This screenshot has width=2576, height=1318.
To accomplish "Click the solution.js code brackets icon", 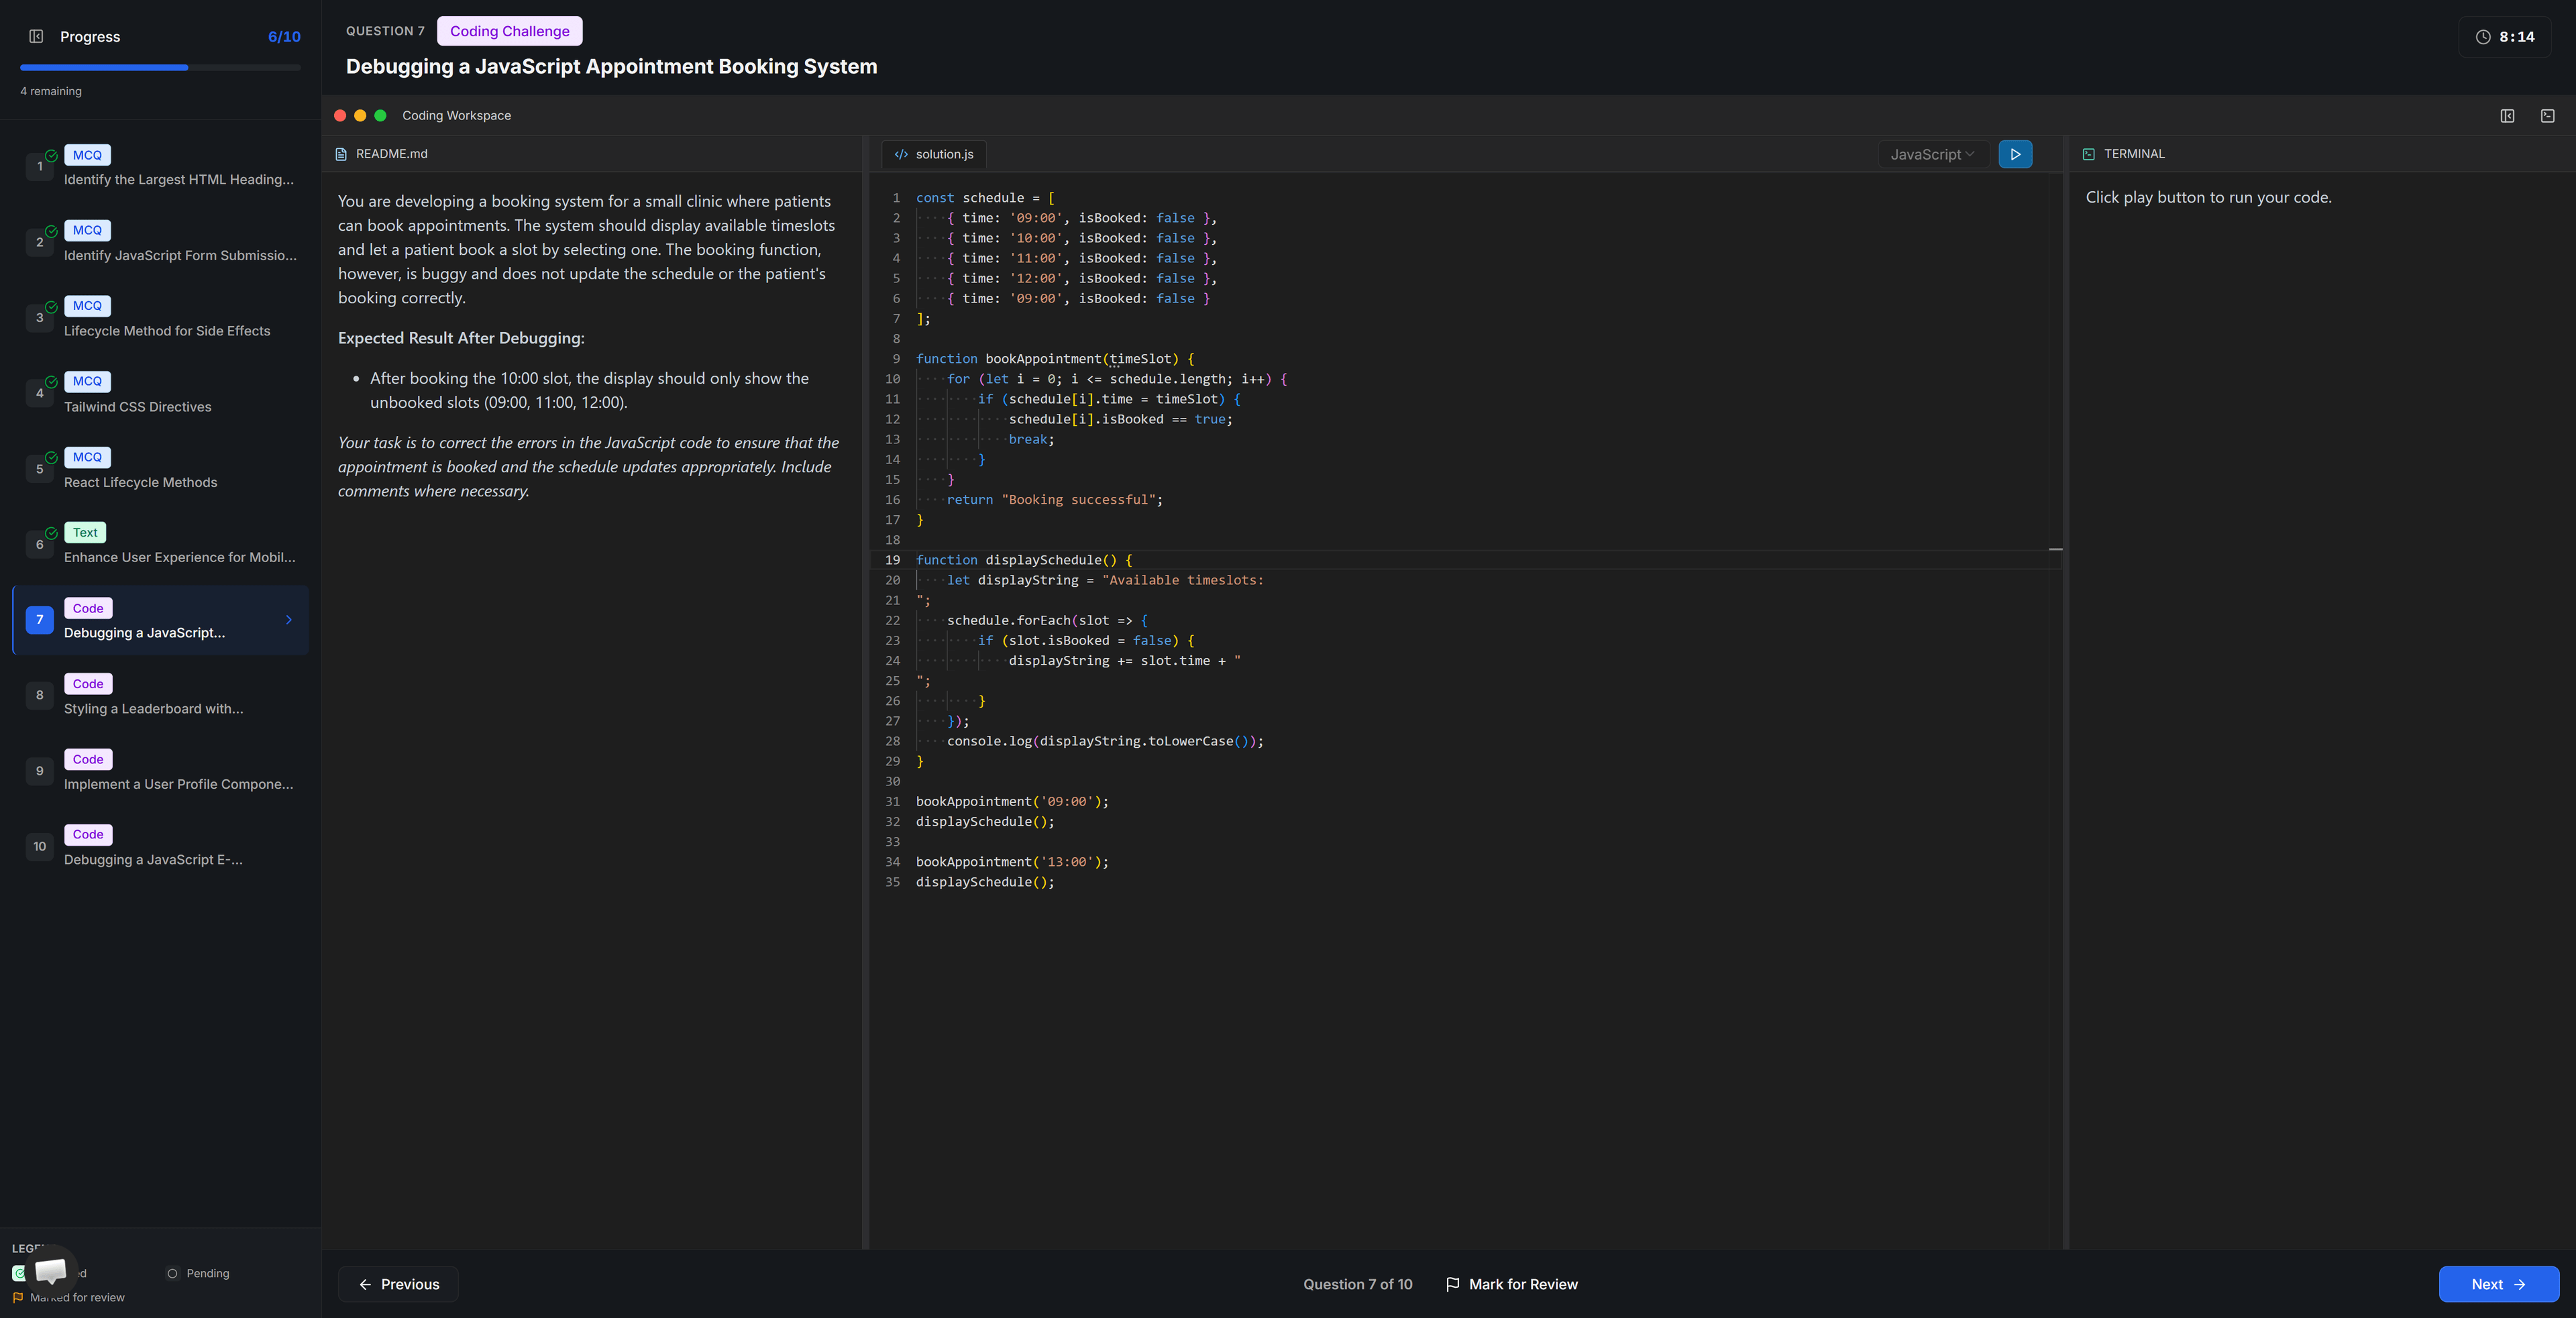I will [901, 154].
